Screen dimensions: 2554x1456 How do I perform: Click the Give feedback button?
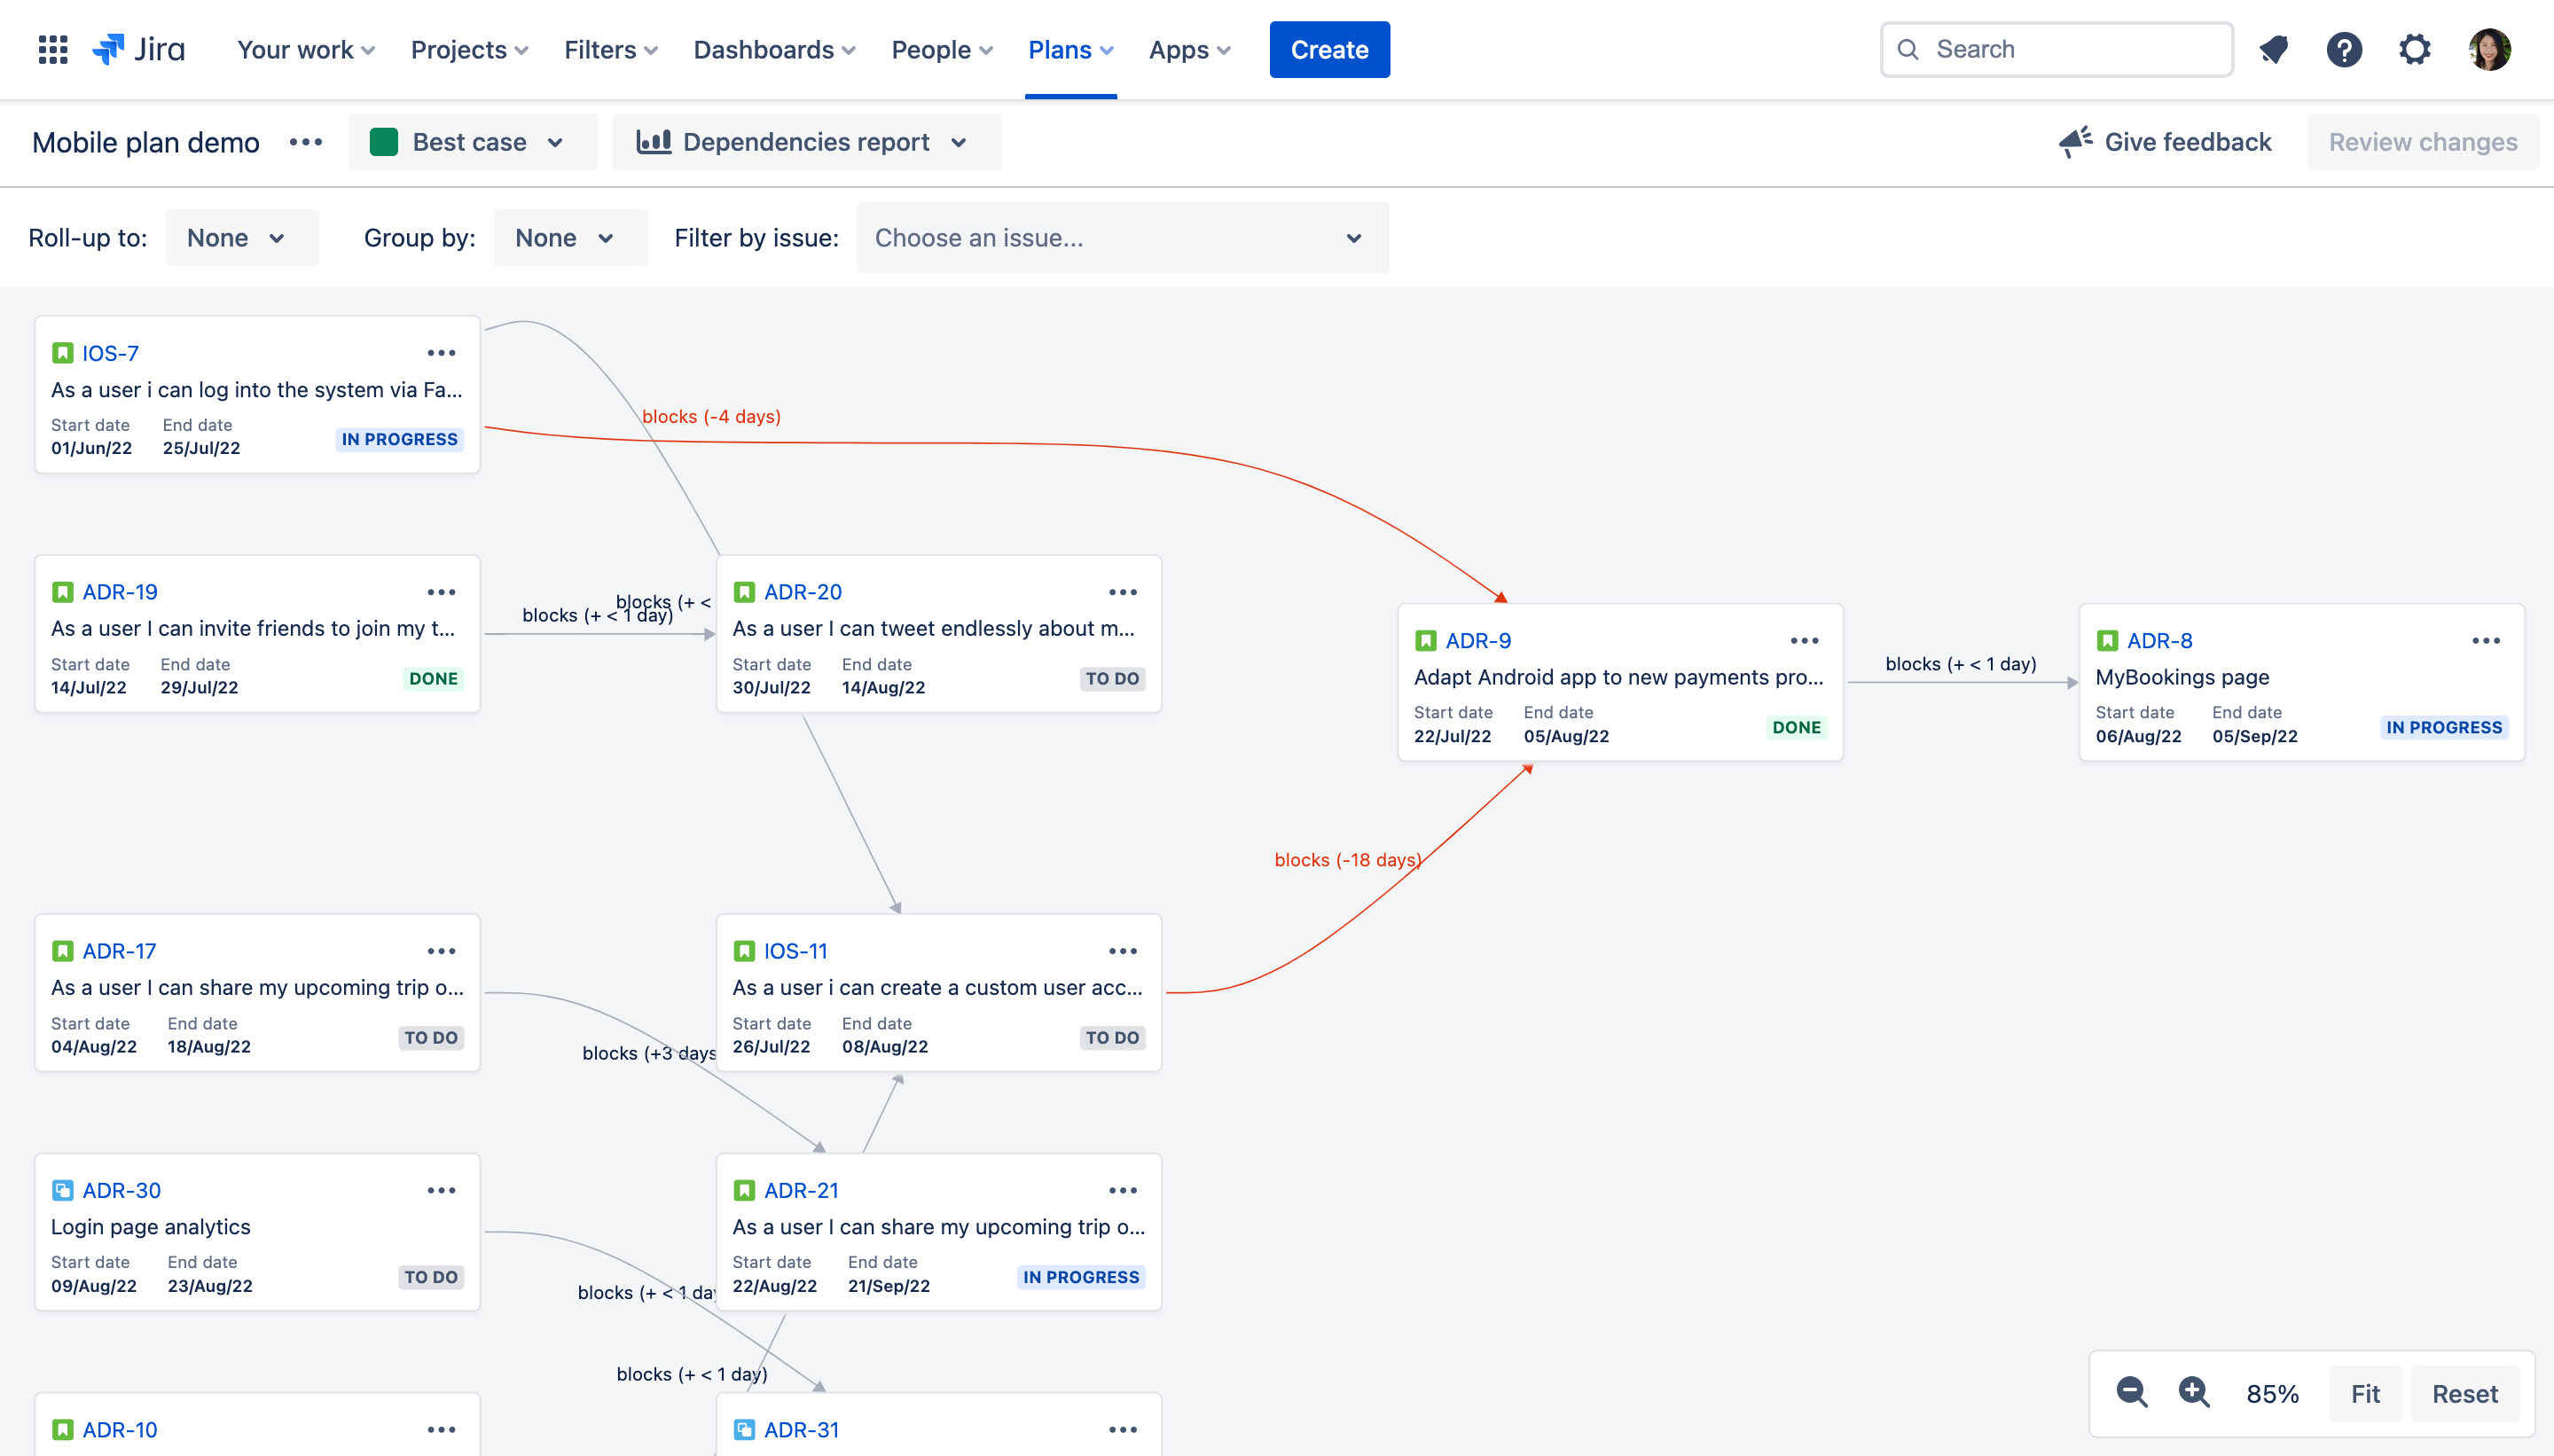click(x=2165, y=142)
